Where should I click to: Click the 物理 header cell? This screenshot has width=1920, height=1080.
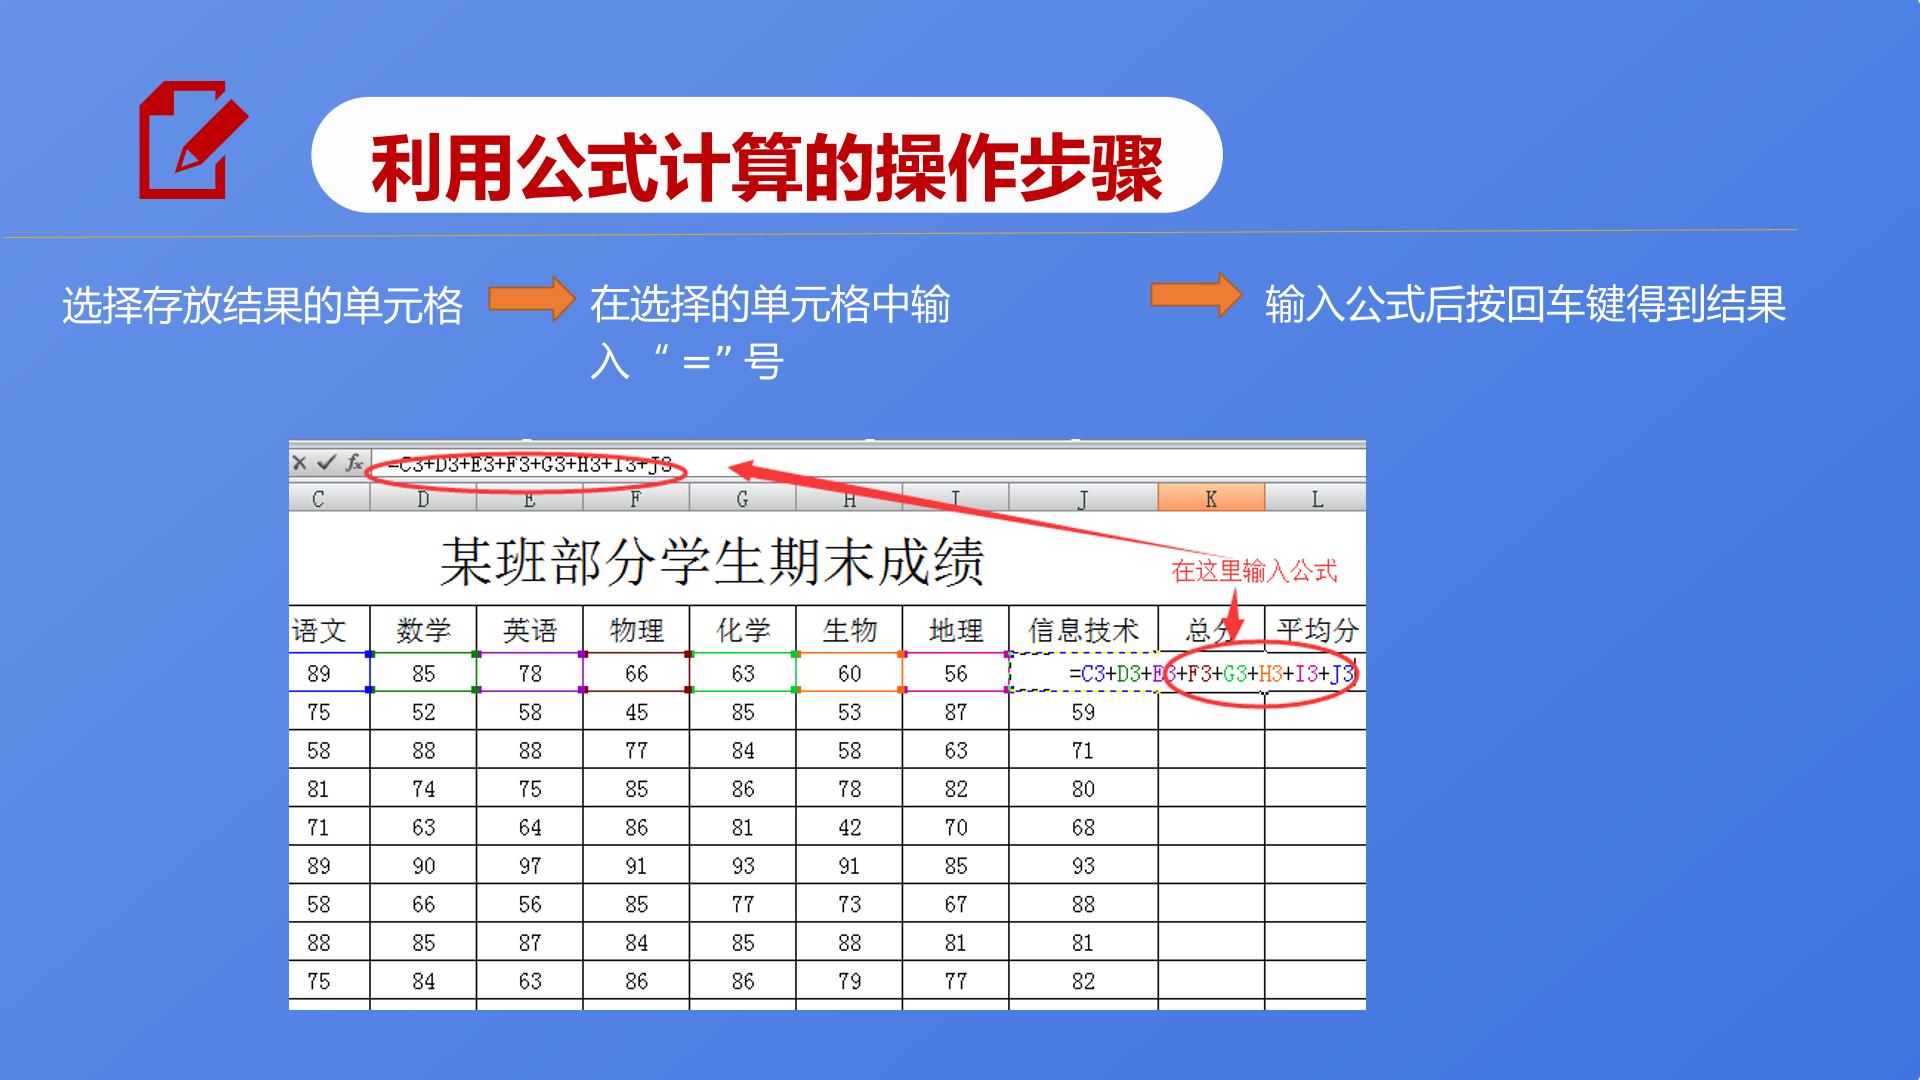[x=636, y=630]
